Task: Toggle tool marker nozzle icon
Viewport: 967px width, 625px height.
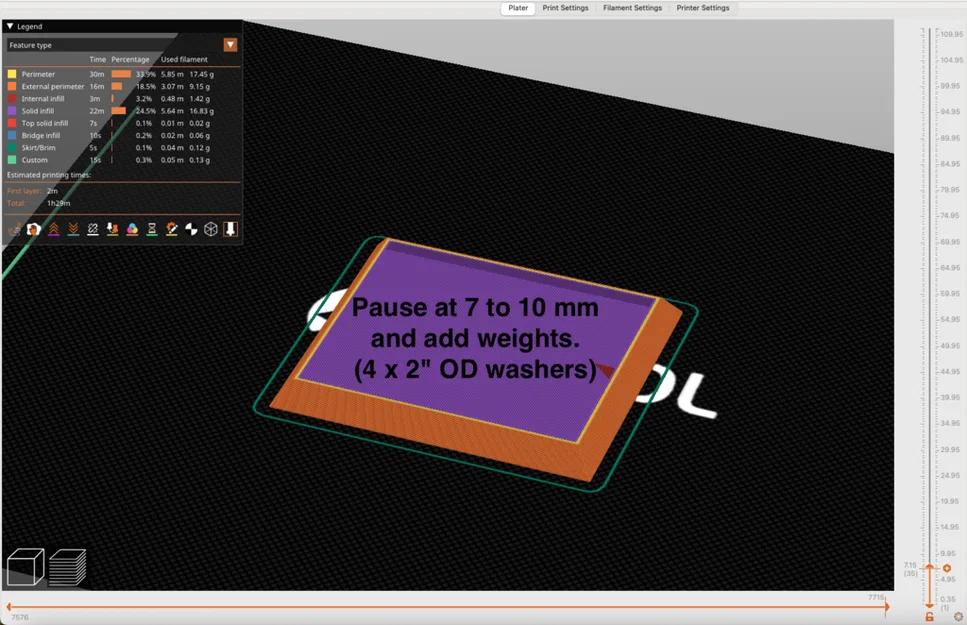Action: pos(231,229)
